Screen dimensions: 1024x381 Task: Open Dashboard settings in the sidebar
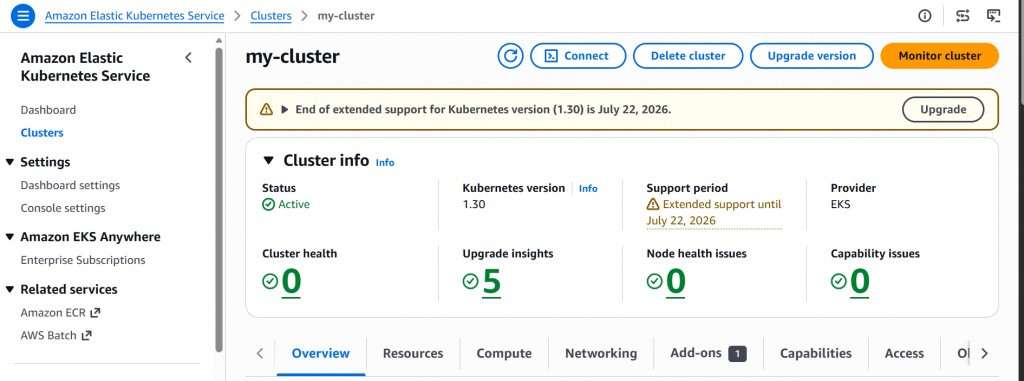pyautogui.click(x=71, y=186)
